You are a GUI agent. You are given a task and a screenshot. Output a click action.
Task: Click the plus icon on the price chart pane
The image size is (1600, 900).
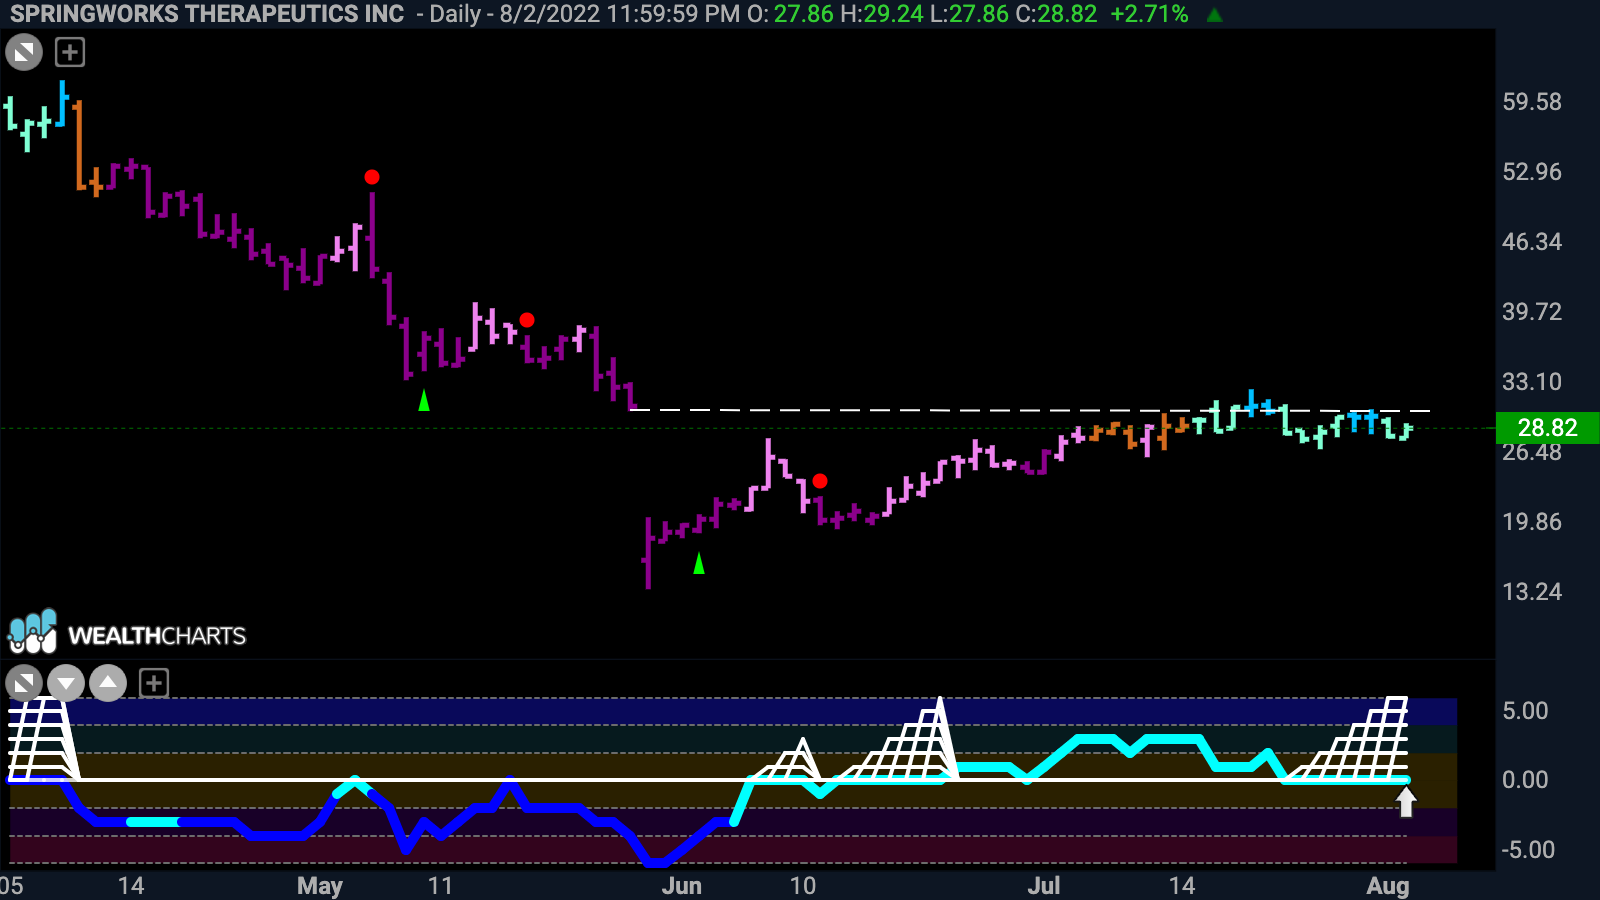click(x=70, y=52)
